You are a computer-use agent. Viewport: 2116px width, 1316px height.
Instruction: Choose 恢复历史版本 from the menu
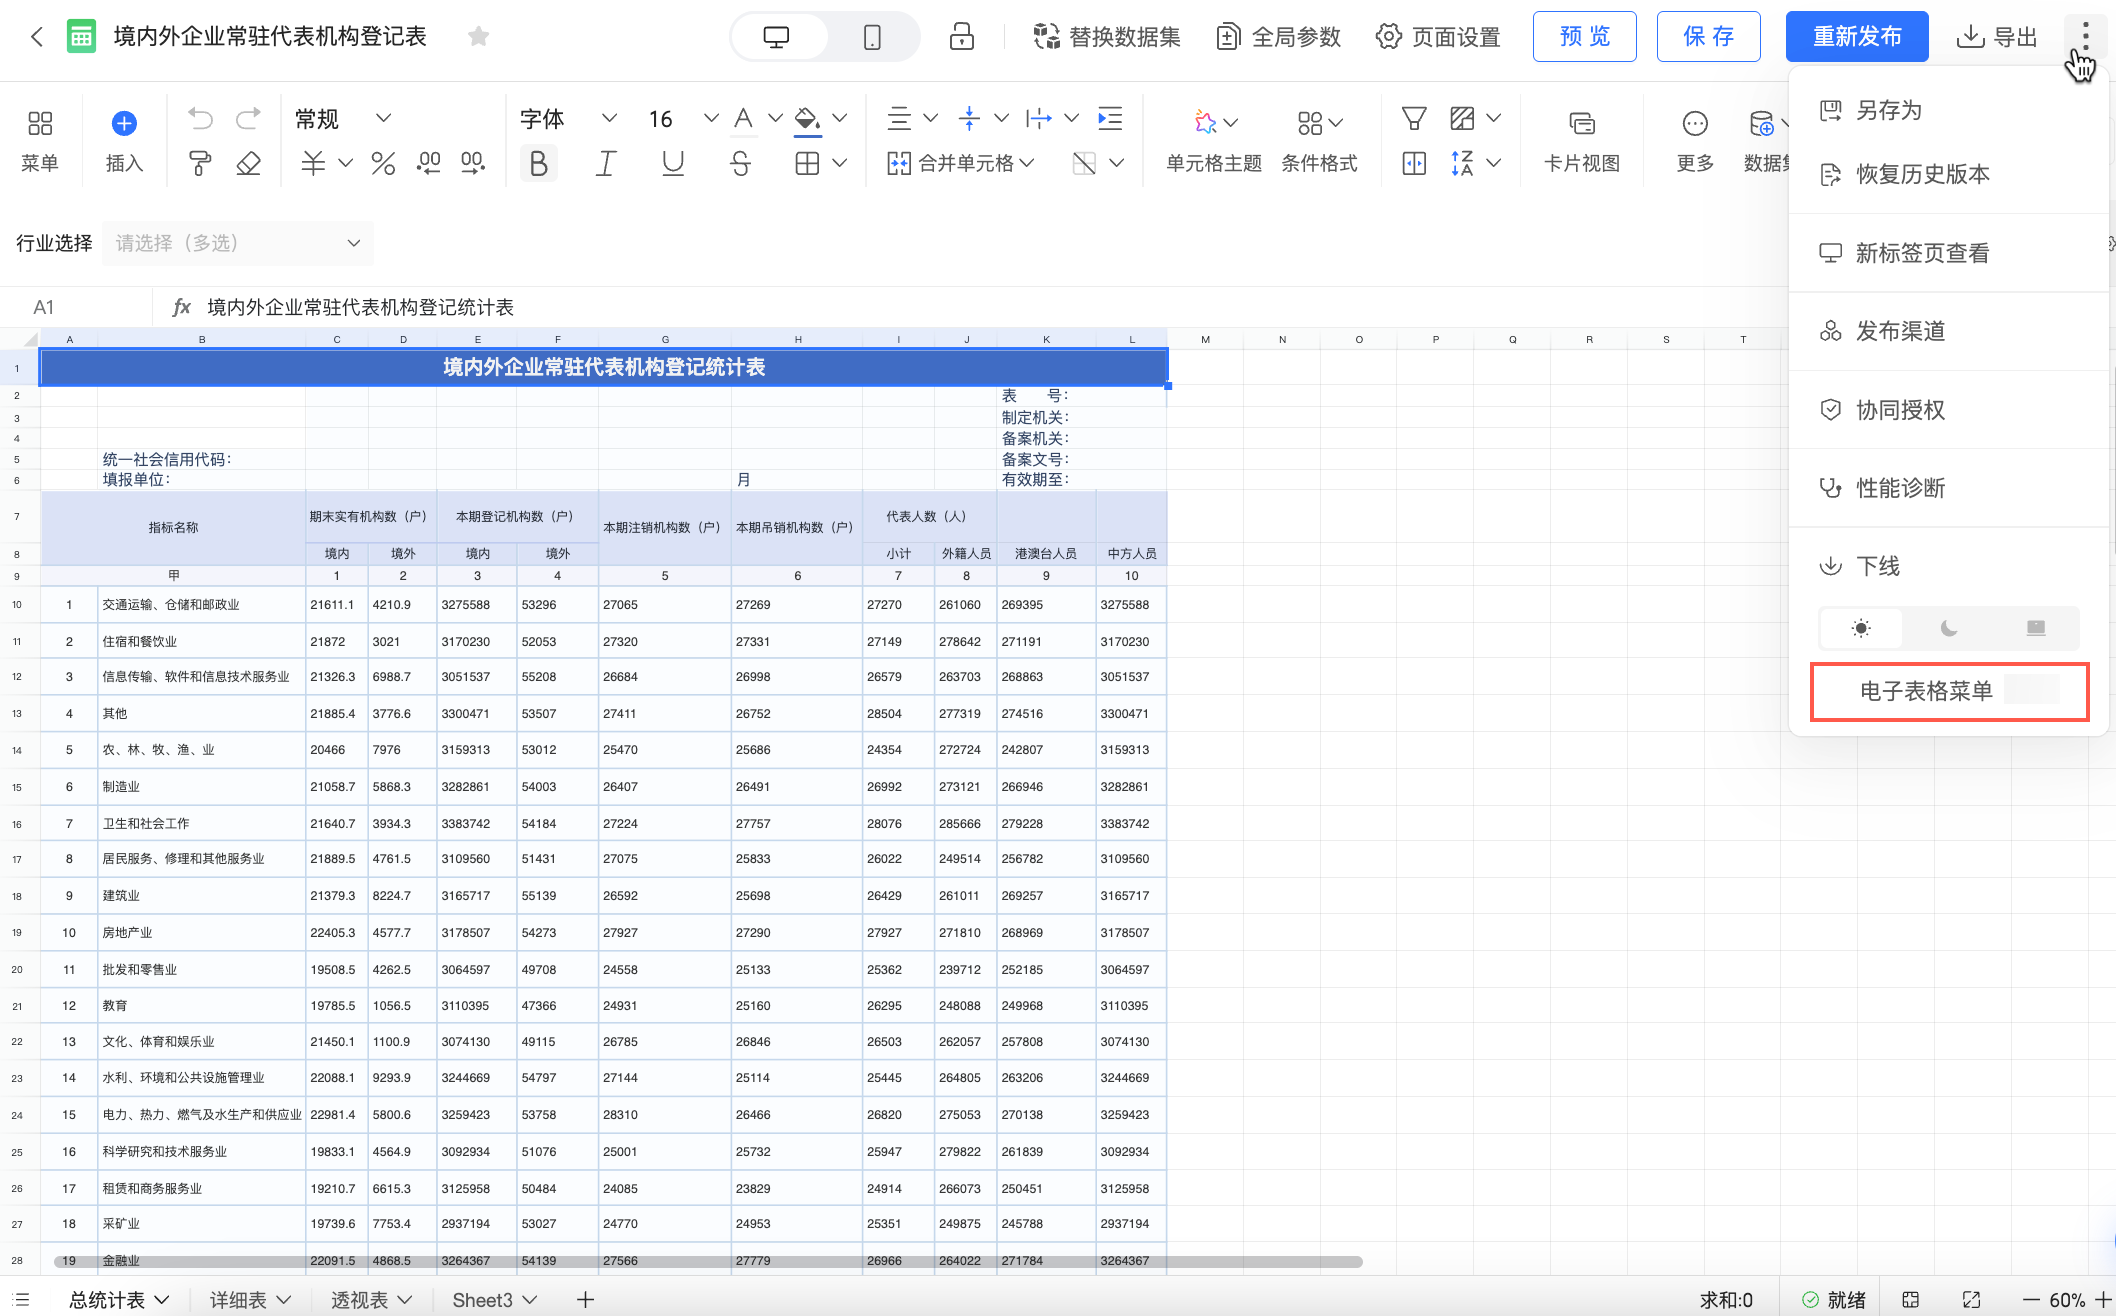[x=1922, y=174]
